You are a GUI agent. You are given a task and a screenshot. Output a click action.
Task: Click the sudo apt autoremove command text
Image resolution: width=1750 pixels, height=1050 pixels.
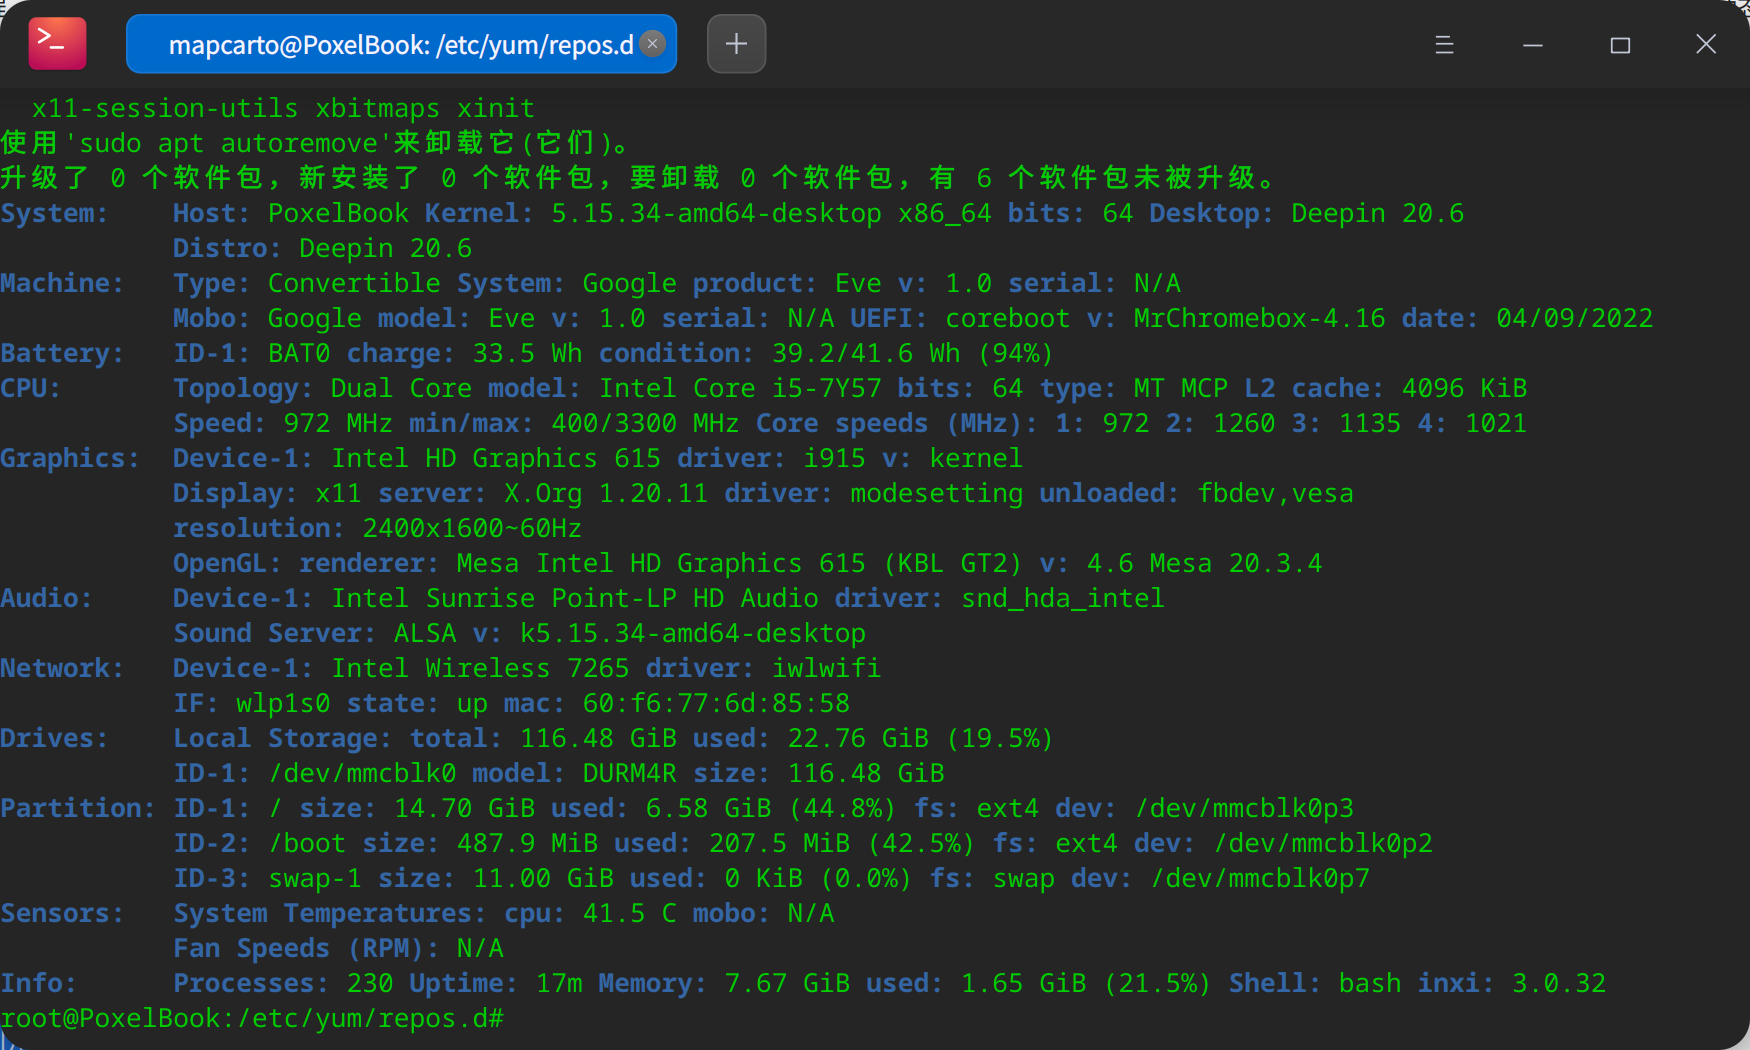[x=232, y=142]
